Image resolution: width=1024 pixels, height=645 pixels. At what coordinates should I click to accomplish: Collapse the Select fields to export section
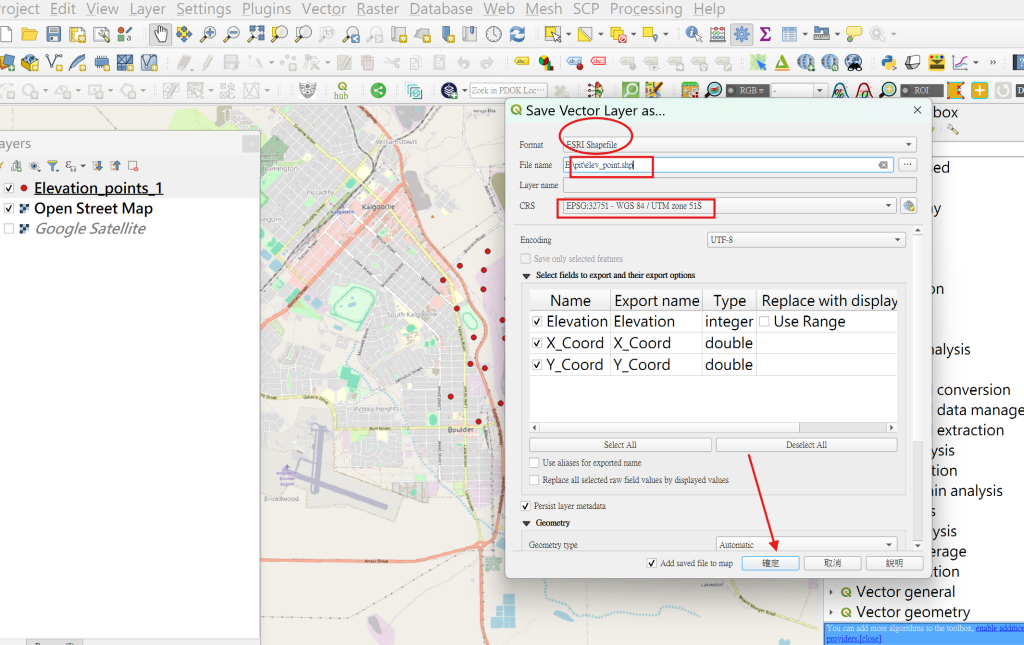click(526, 275)
